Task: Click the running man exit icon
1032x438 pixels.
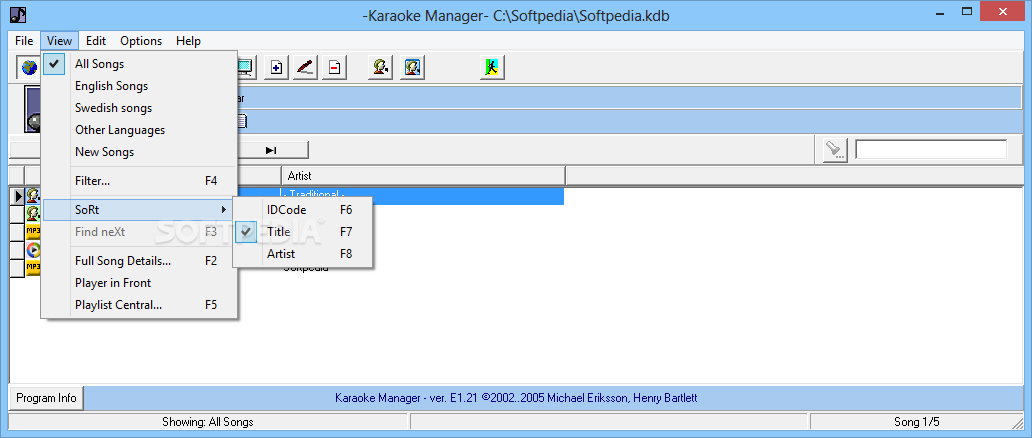Action: 492,67
